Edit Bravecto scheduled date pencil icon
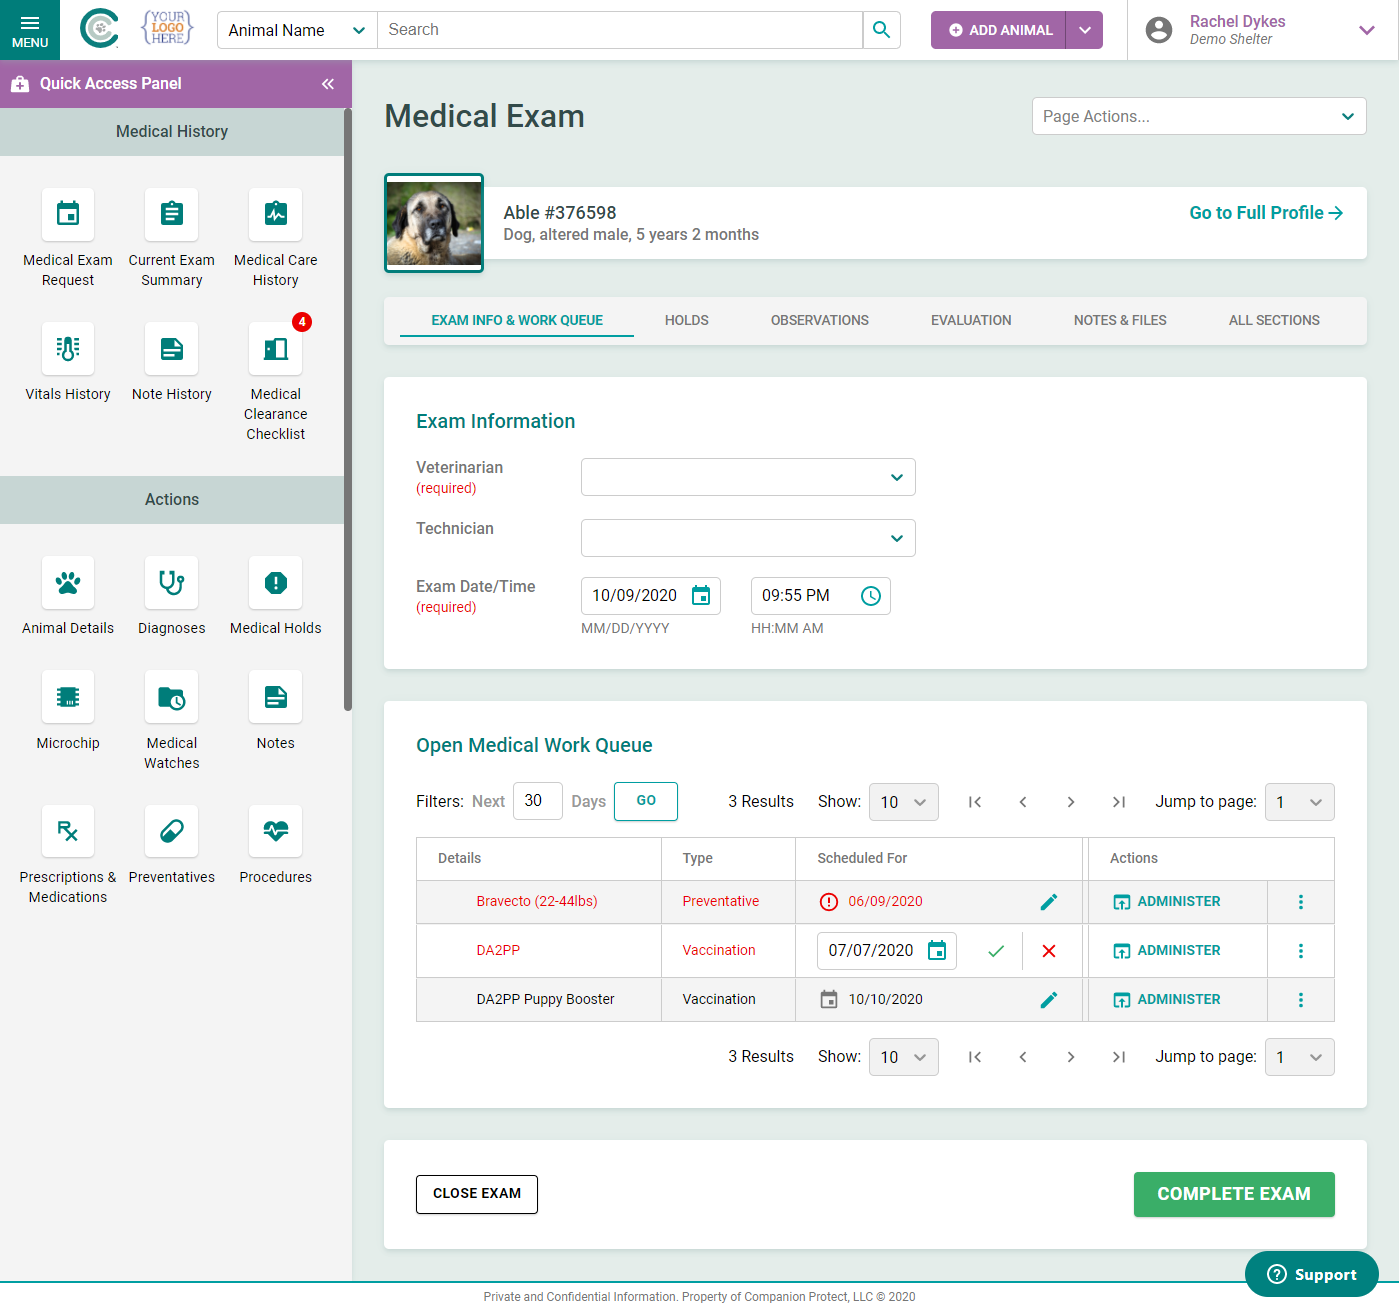Screen dimensions: 1399x1311 [1048, 902]
